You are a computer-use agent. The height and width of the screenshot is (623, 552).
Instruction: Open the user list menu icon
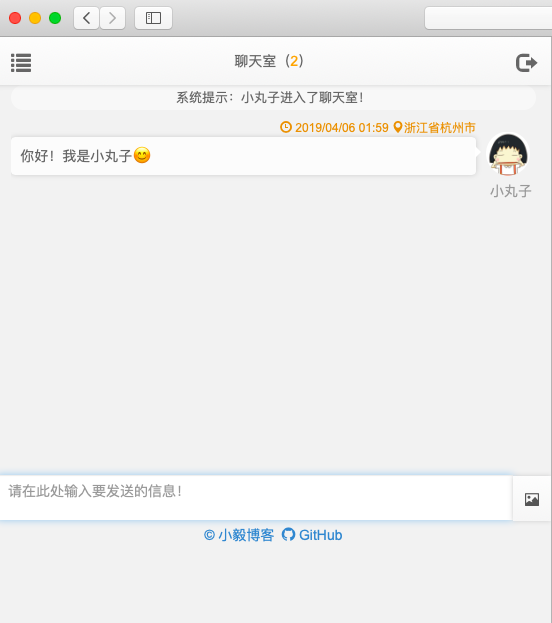click(x=21, y=63)
